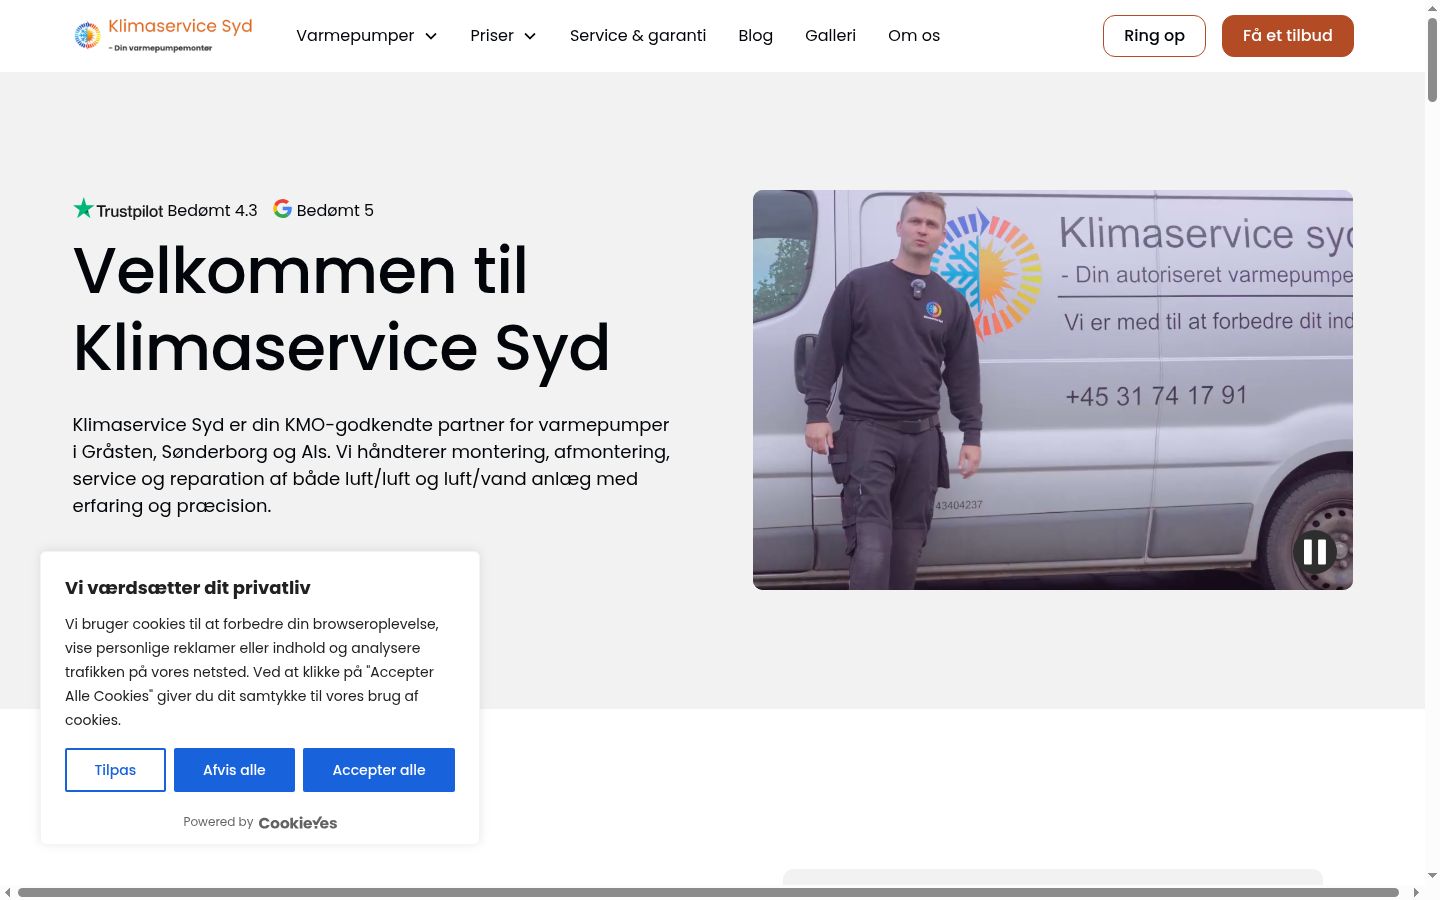The height and width of the screenshot is (900, 1440).
Task: Accept cookies with Accepter alle
Action: 379,770
